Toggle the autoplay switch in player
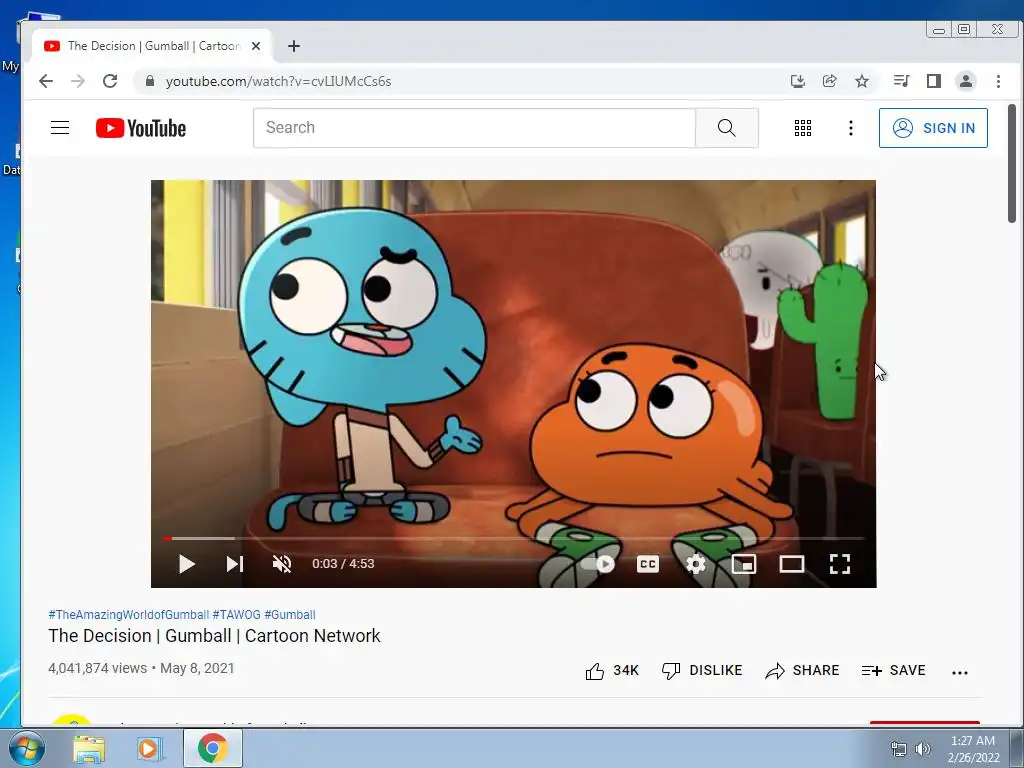The width and height of the screenshot is (1024, 768). pyautogui.click(x=599, y=564)
